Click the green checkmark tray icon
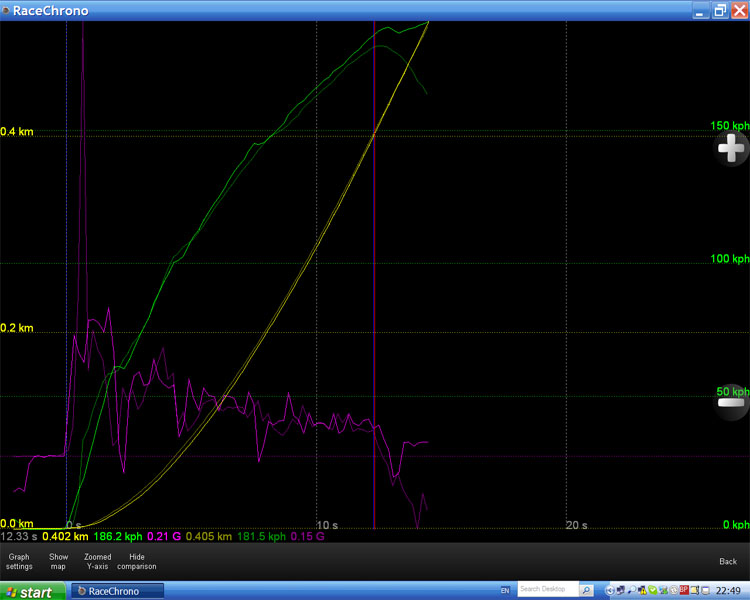 click(x=652, y=590)
